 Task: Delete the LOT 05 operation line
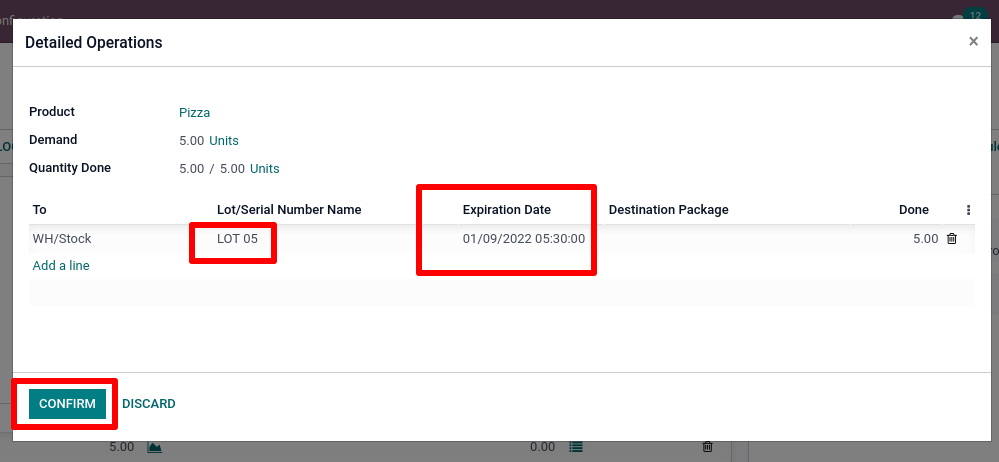[952, 239]
